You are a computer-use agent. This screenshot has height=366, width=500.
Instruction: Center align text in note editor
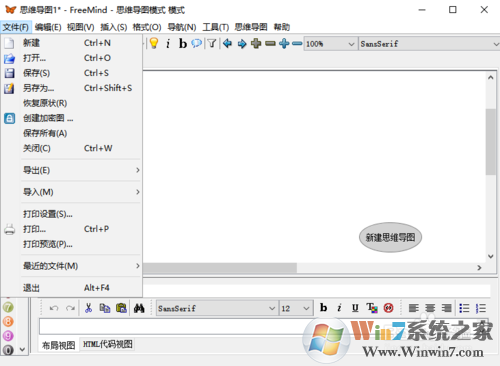coord(430,308)
